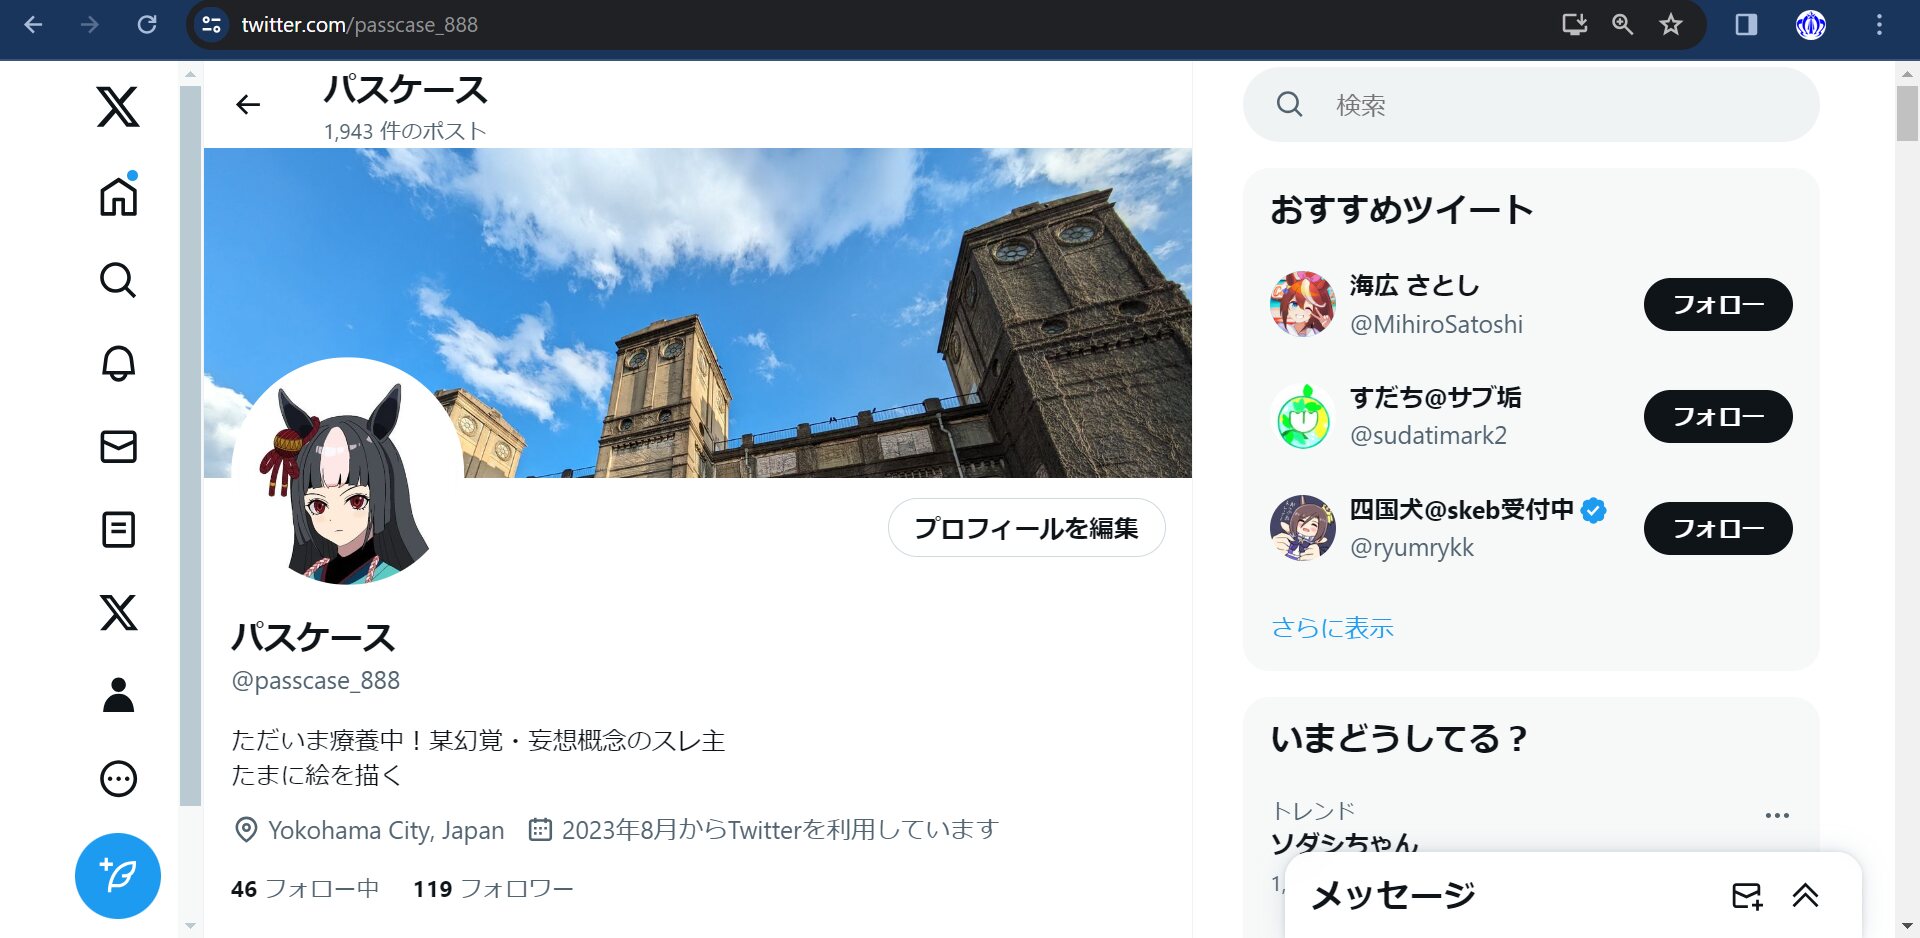
Task: Toggle the browser side panel
Action: coord(1746,25)
